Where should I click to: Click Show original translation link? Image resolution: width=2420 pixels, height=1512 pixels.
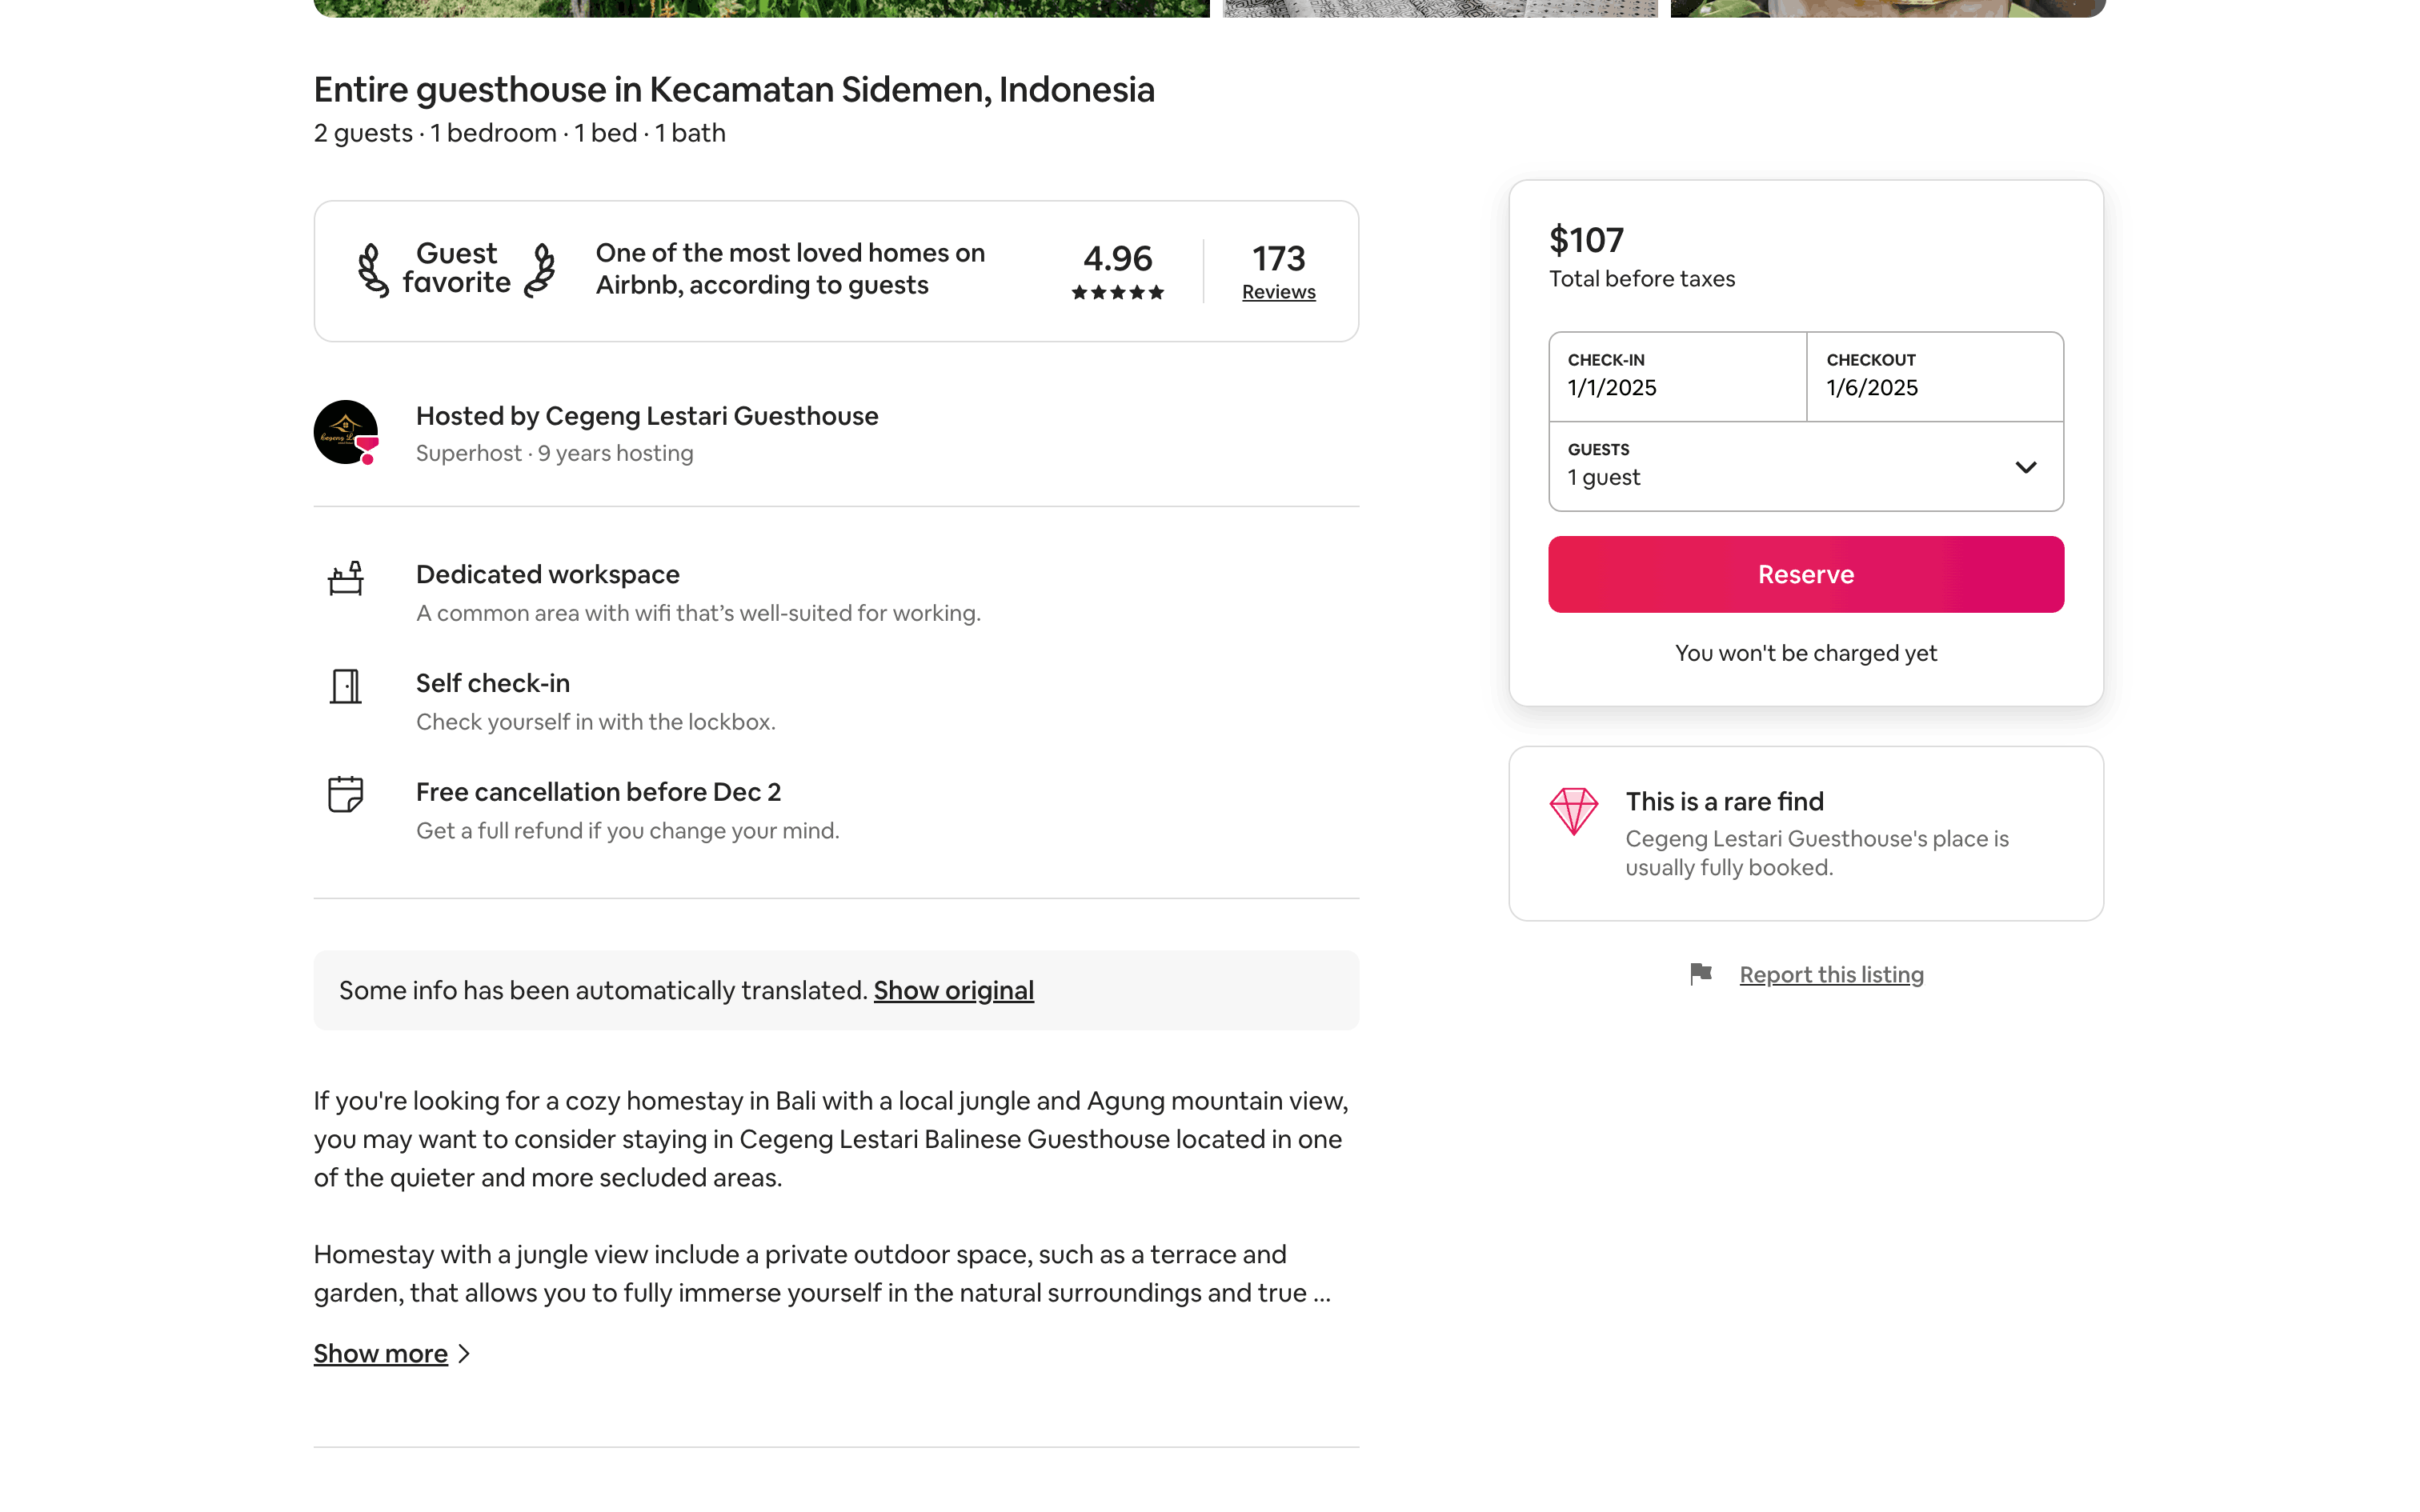[x=953, y=990]
